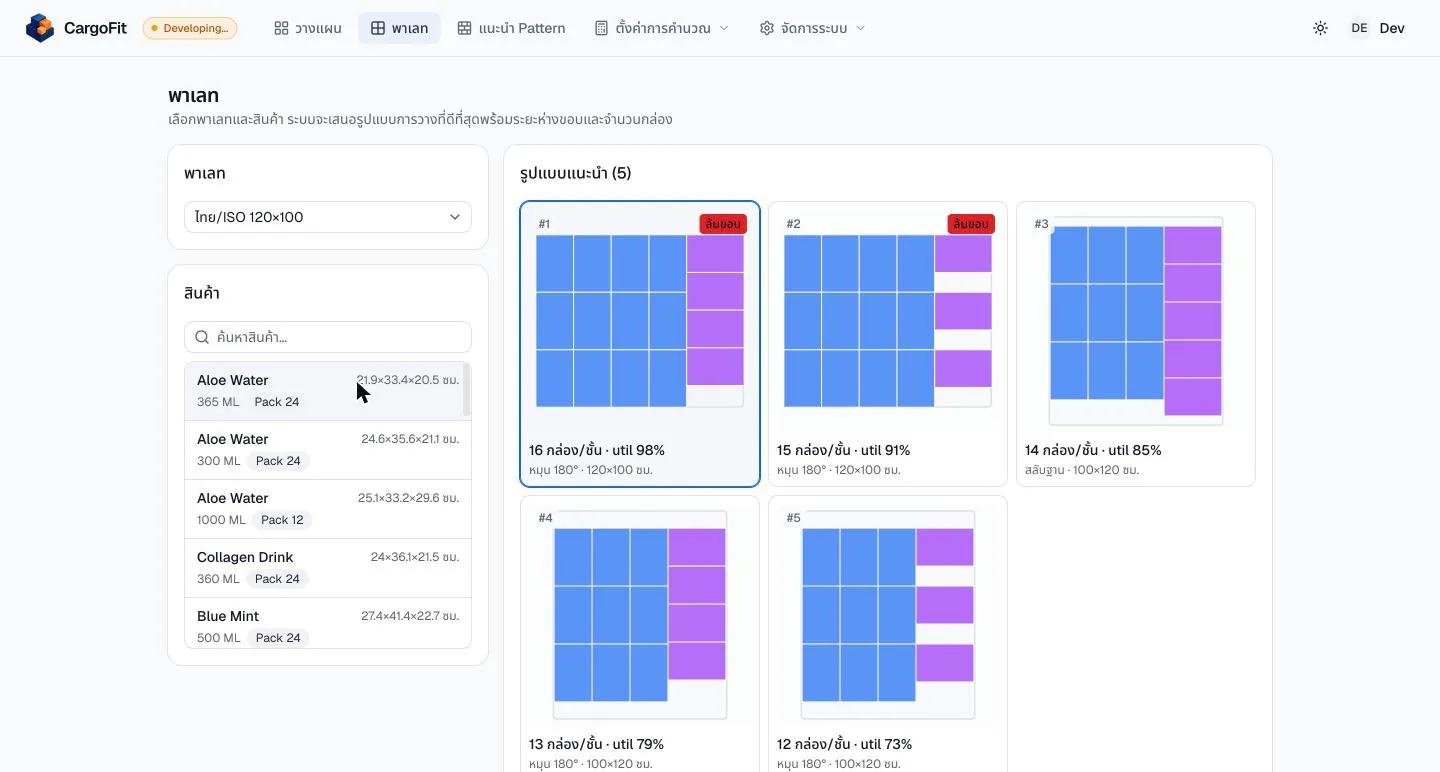1440x772 pixels.
Task: Click the red ล้นขอบ badge on pattern #2
Action: tap(971, 224)
